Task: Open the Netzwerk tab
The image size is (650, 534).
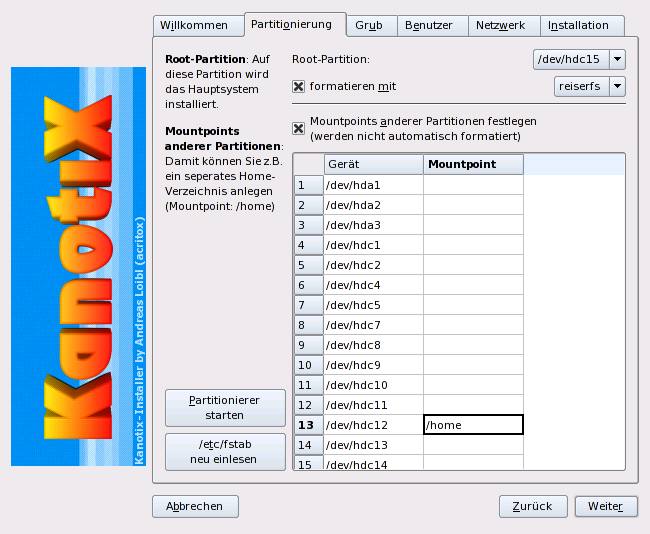Action: click(x=504, y=26)
